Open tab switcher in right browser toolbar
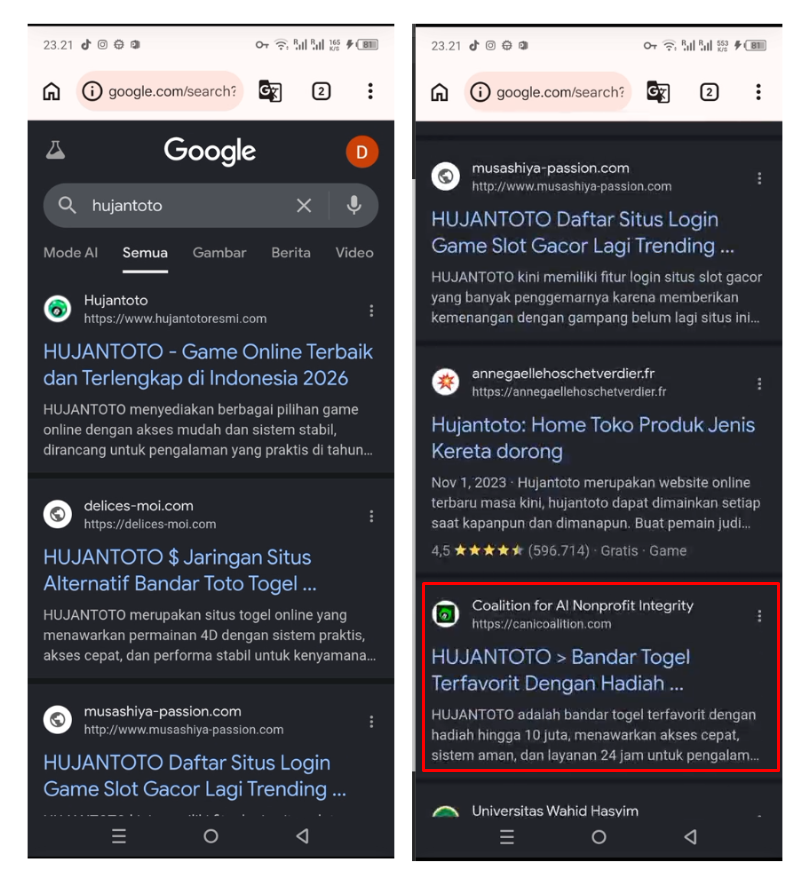 pos(709,92)
